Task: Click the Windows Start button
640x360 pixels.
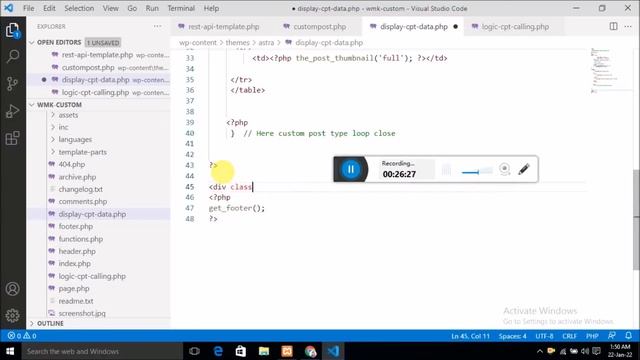Action: click(x=10, y=351)
